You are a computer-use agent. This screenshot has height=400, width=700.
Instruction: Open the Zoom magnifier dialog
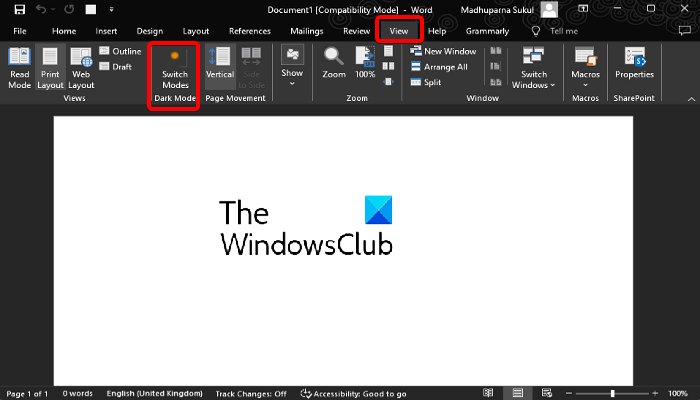pyautogui.click(x=334, y=63)
